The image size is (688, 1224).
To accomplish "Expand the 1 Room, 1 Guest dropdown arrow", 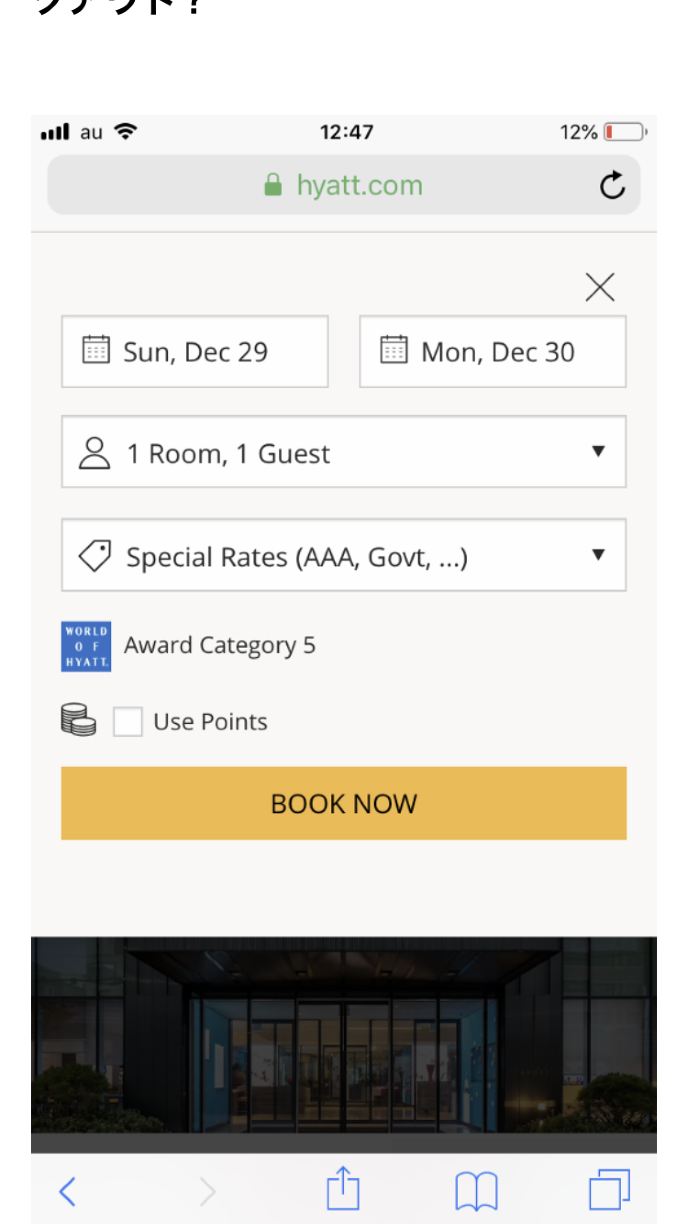I will coord(598,452).
